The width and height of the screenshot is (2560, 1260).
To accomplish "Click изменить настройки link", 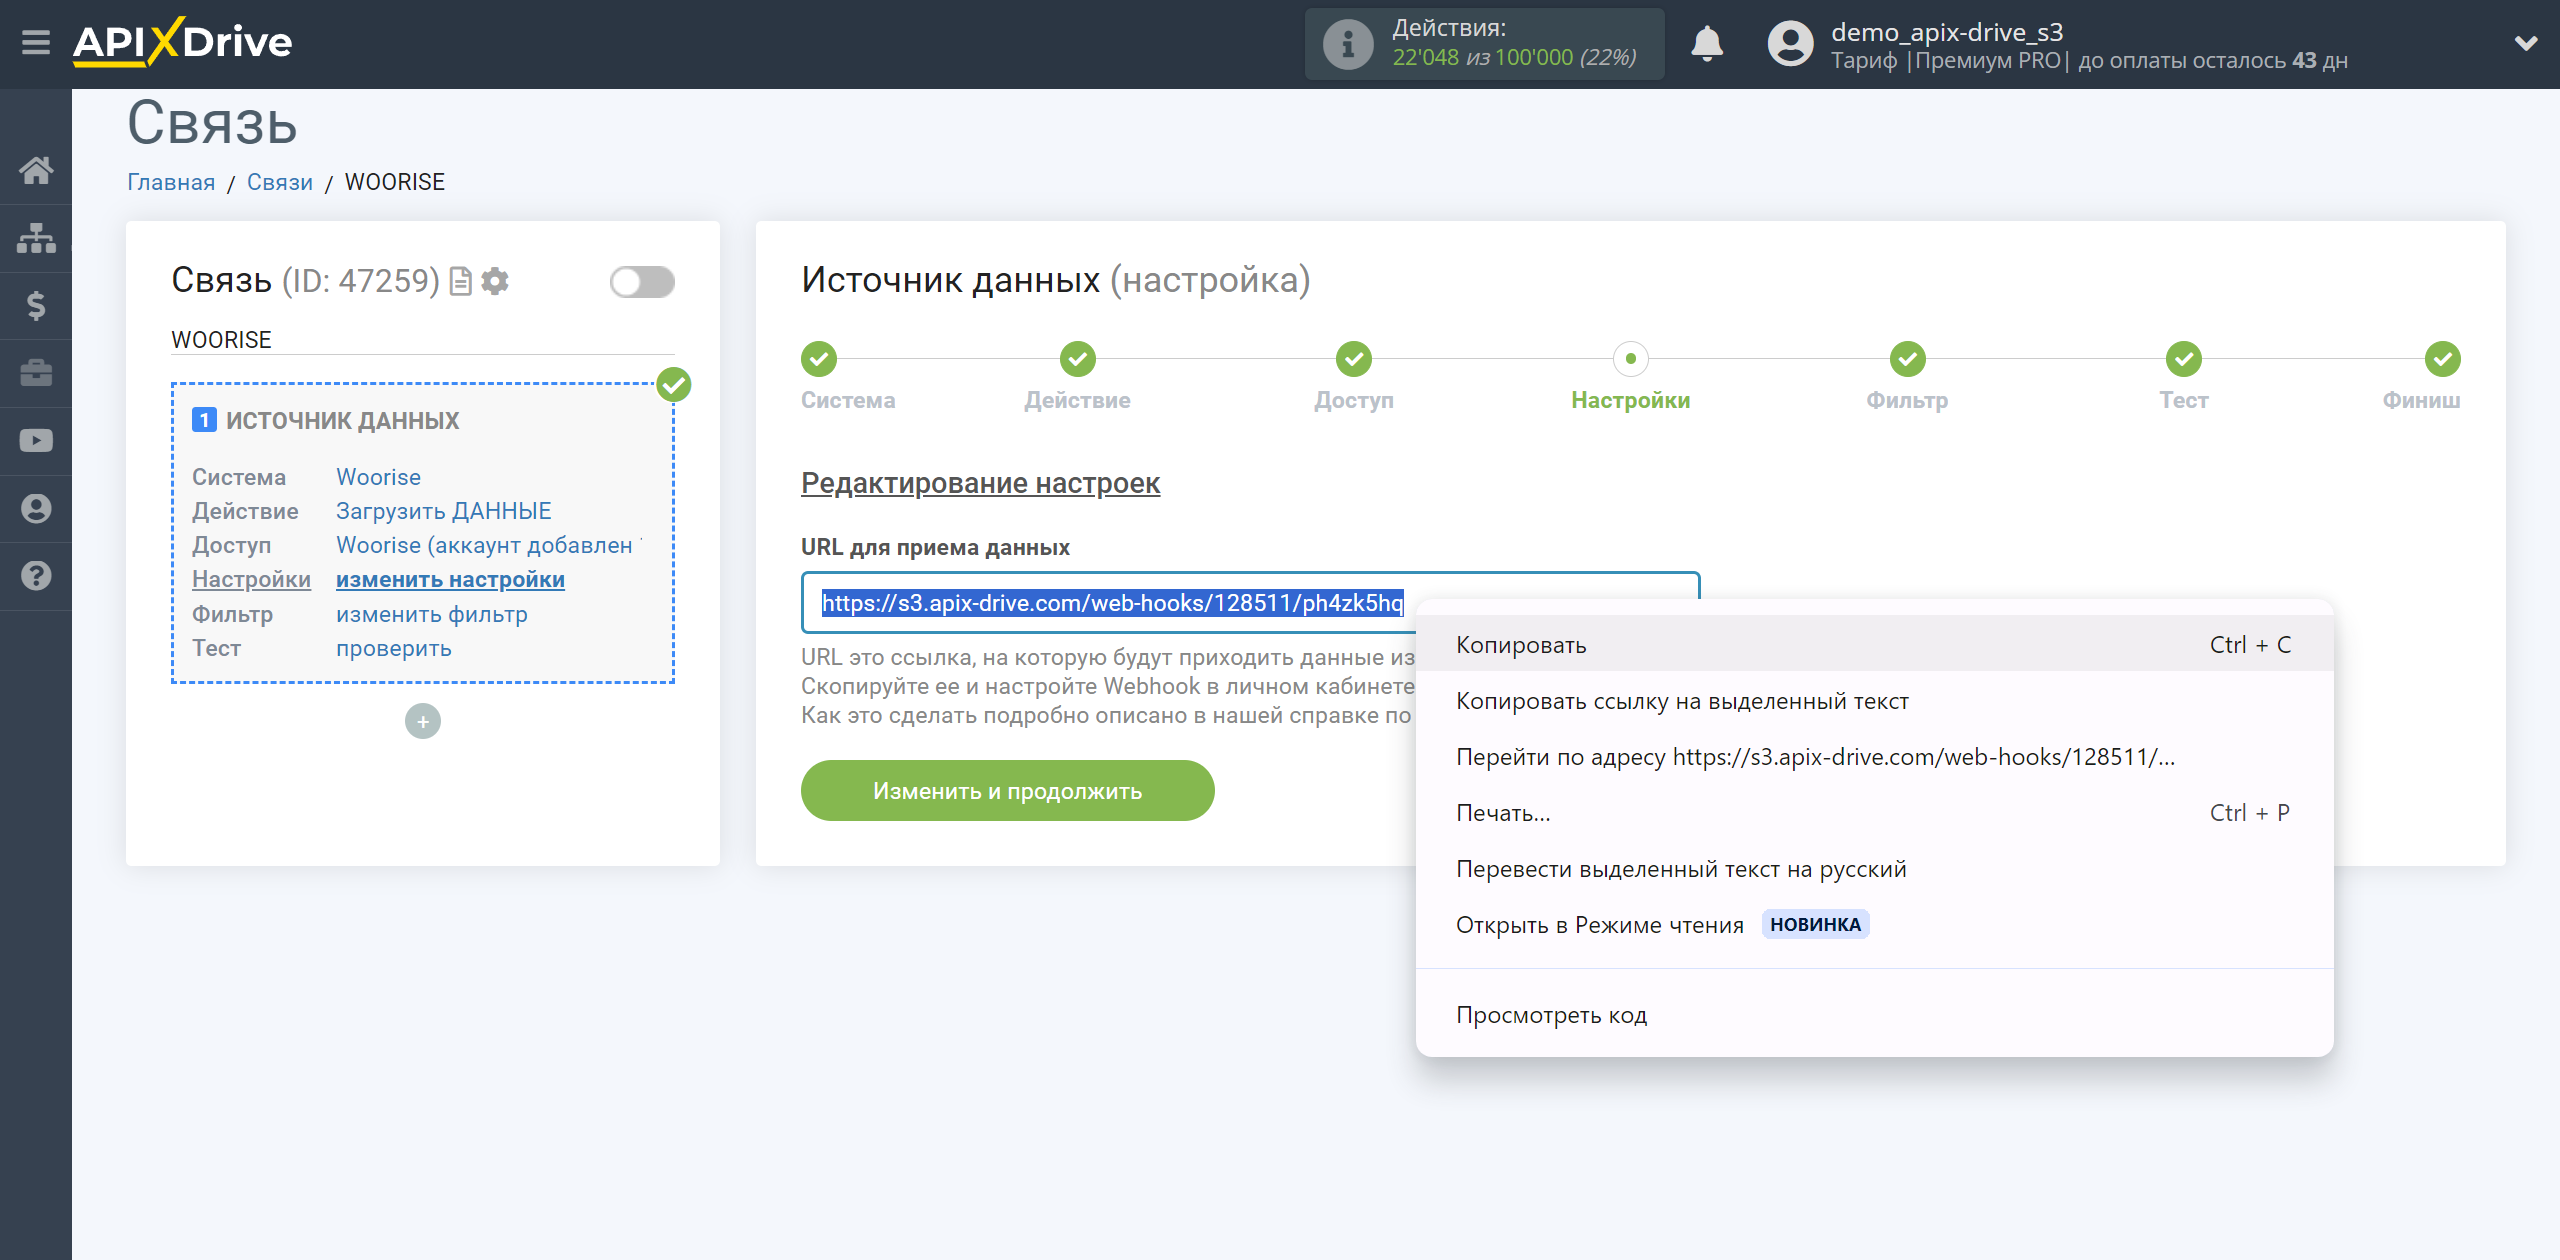I will (450, 579).
